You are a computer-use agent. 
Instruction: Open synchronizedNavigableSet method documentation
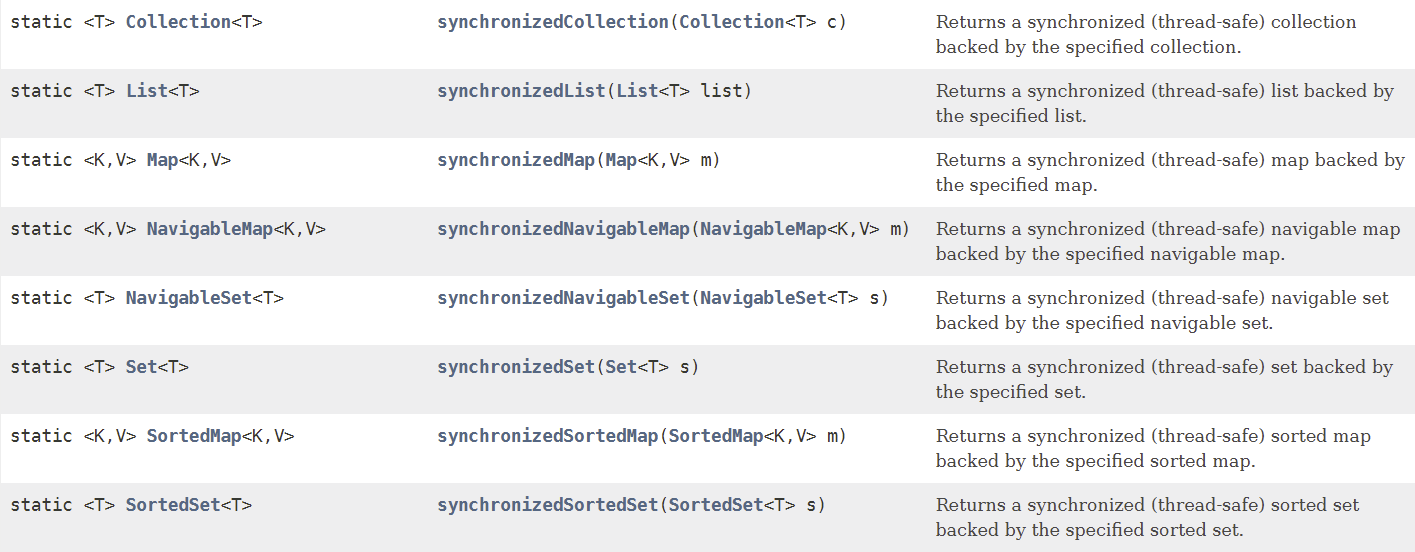pos(563,298)
